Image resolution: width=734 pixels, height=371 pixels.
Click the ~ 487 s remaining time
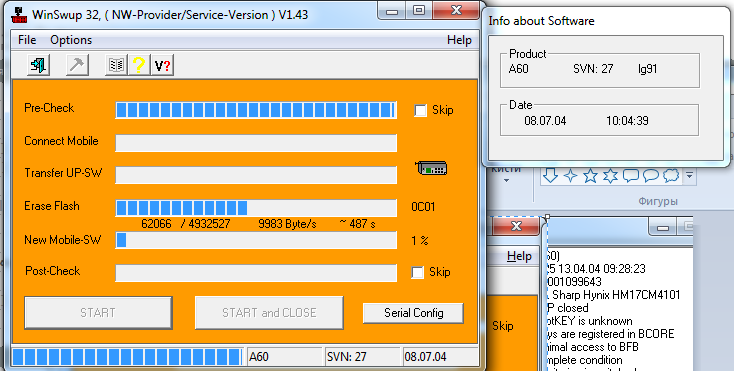tap(358, 224)
